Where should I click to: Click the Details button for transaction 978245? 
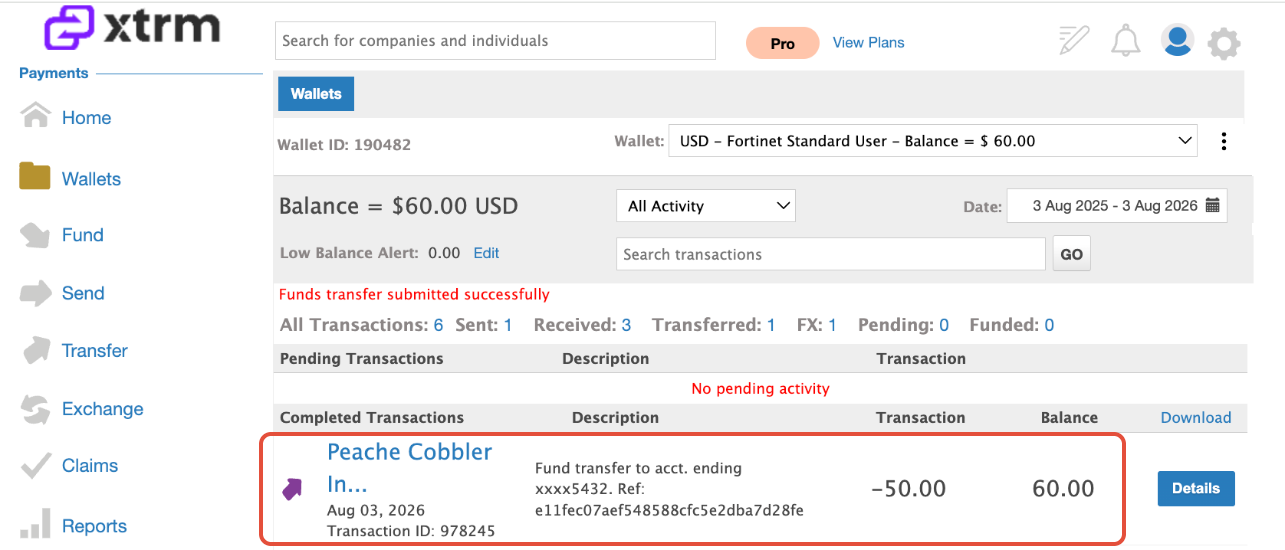pos(1196,489)
